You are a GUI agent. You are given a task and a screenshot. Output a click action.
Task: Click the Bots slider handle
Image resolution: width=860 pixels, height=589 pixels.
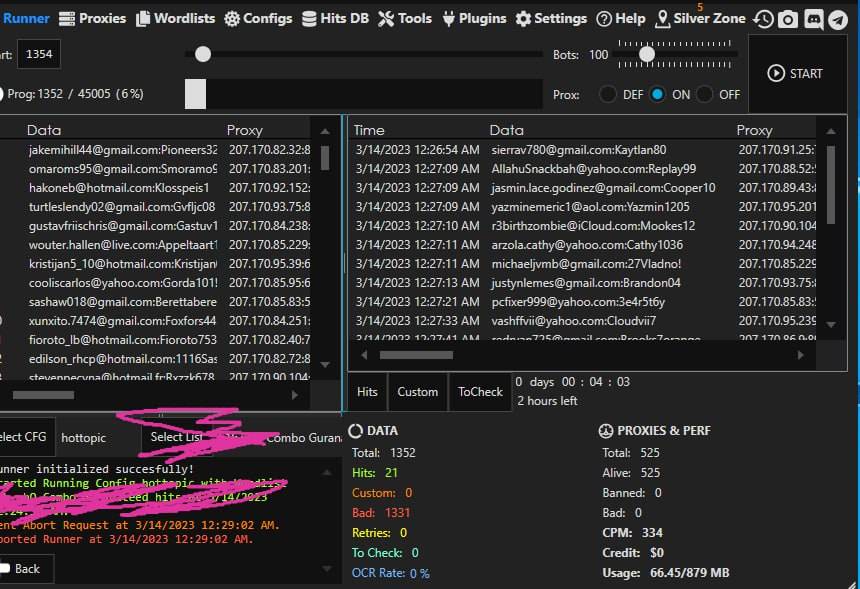point(647,54)
